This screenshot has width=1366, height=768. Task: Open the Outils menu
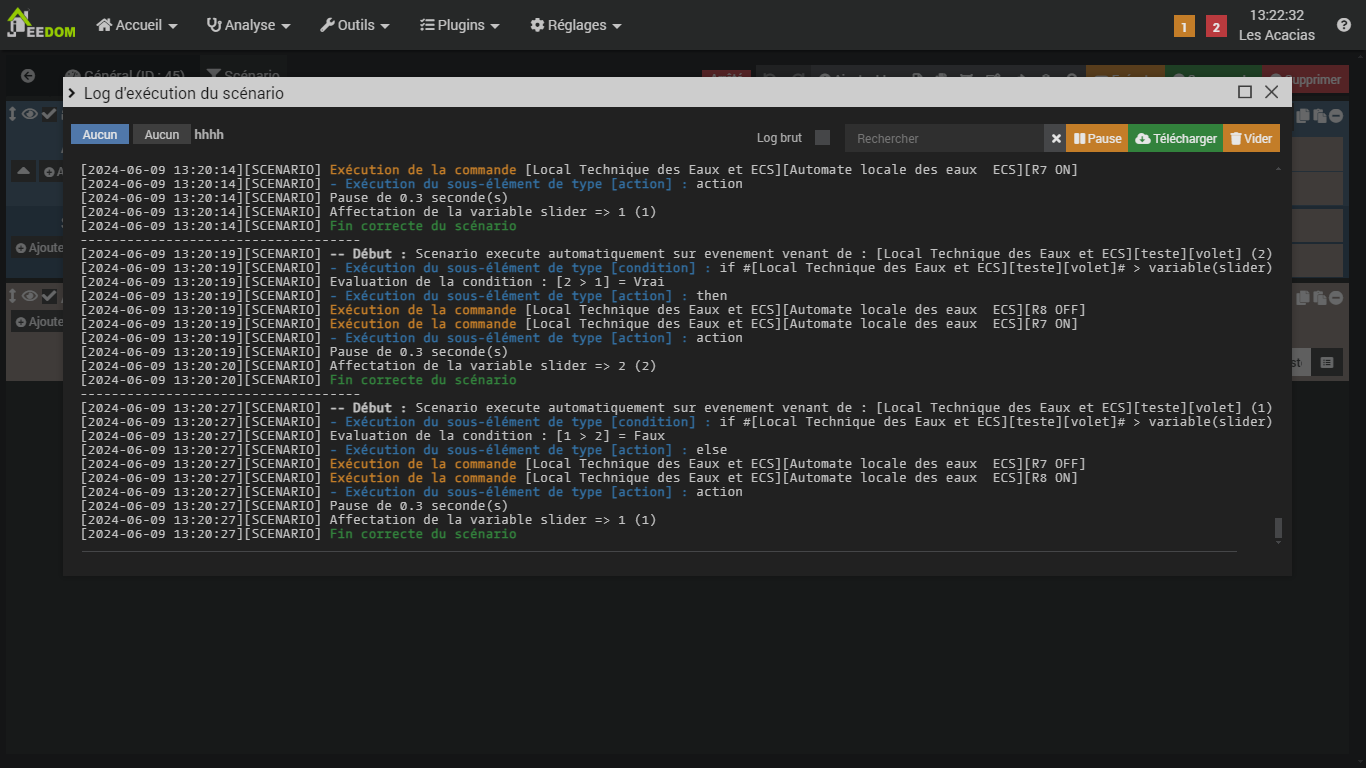pyautogui.click(x=354, y=25)
